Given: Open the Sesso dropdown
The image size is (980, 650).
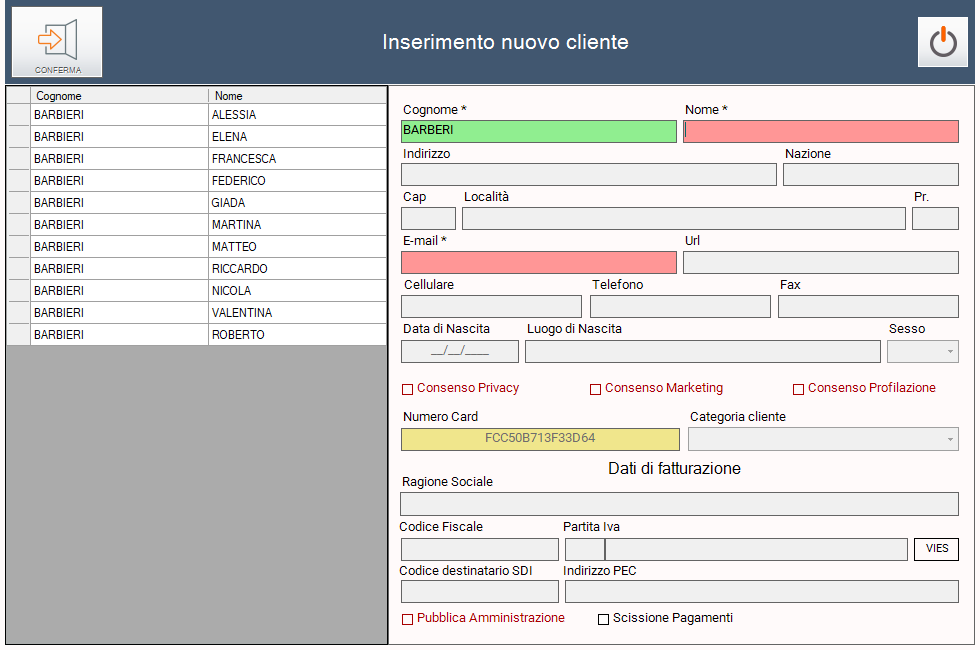Looking at the screenshot, I should [923, 351].
